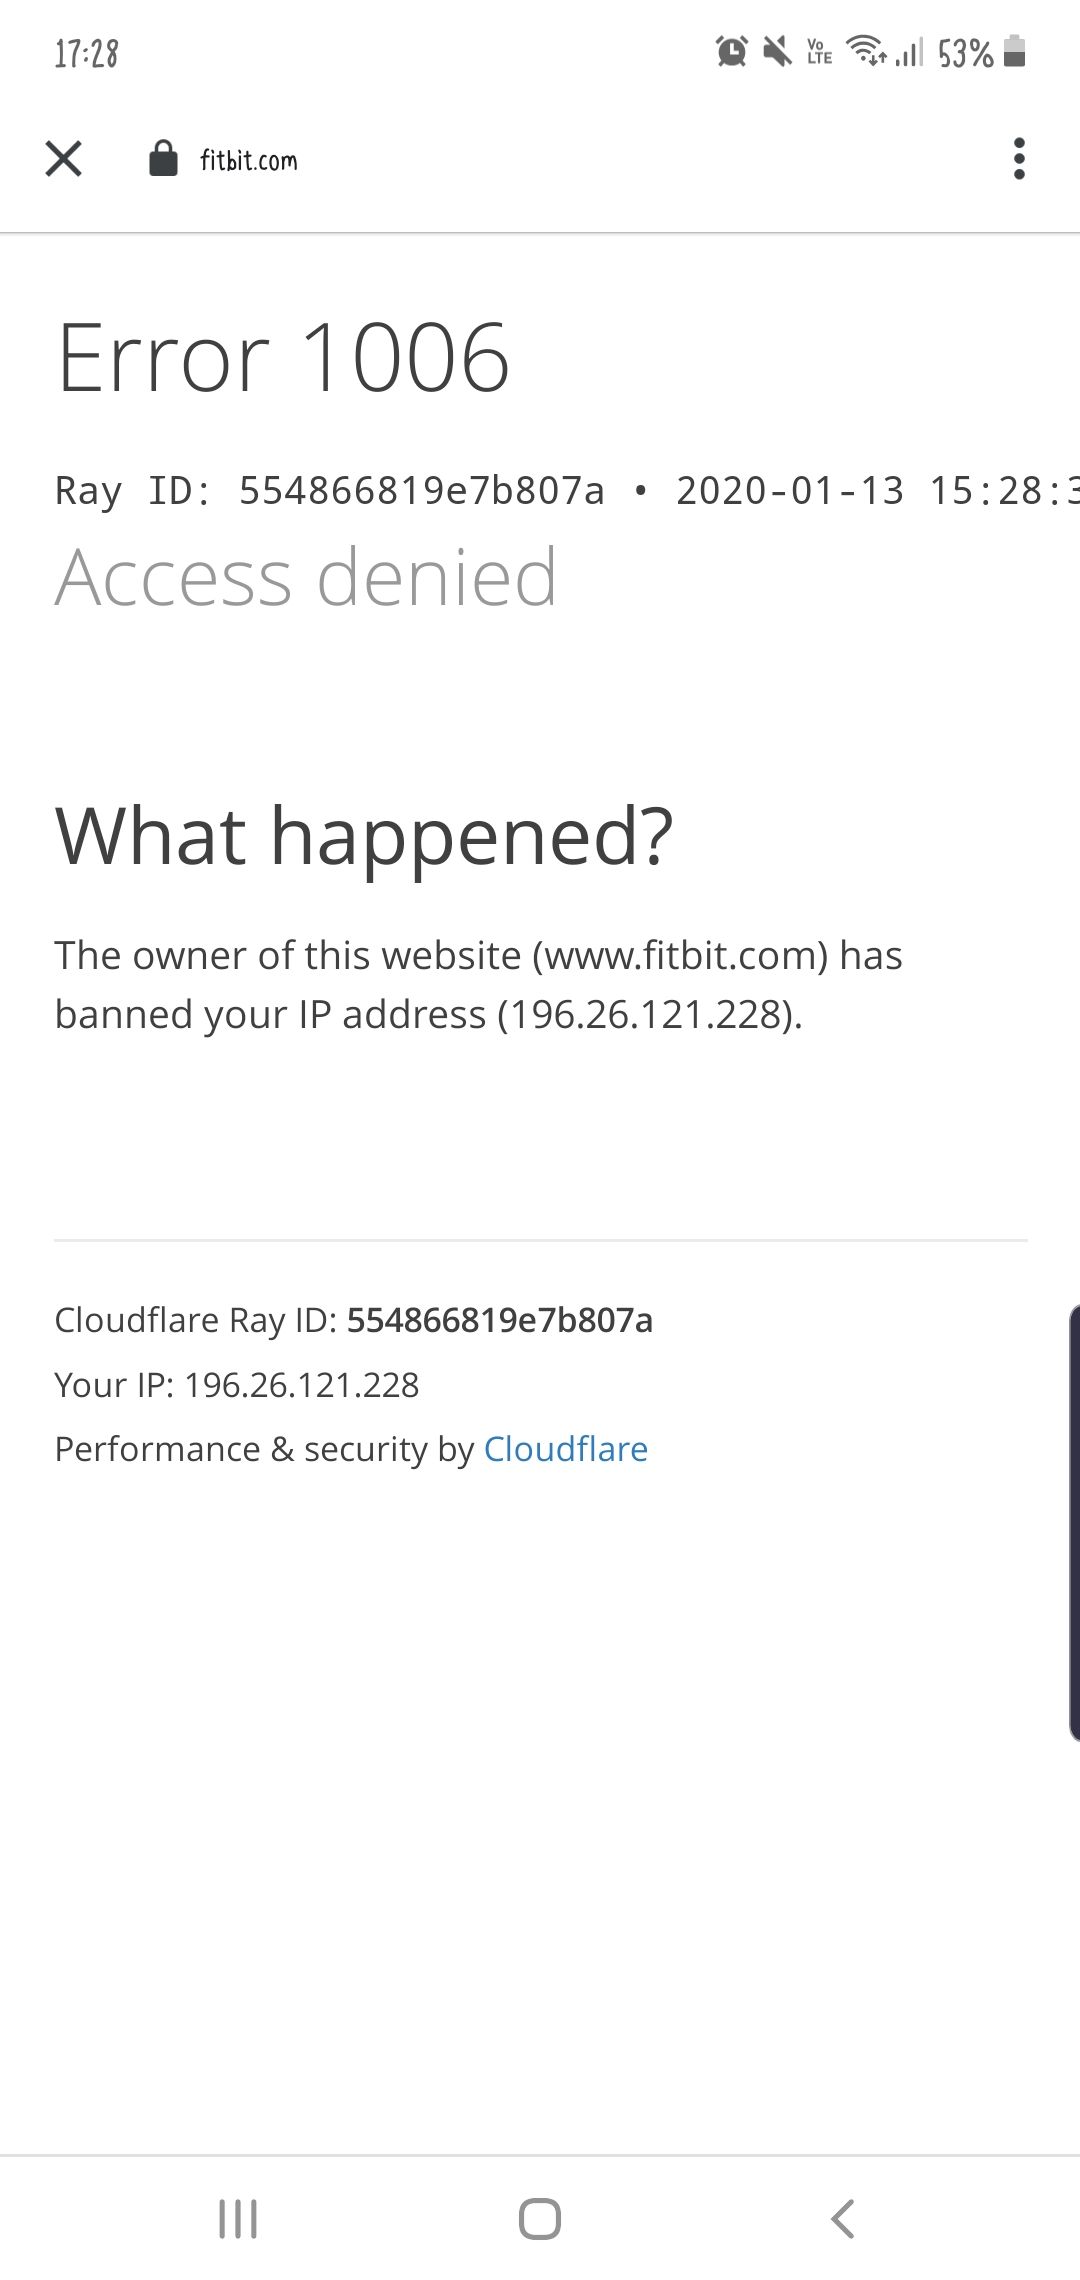
Task: Tap the padlock site security icon
Action: [163, 159]
